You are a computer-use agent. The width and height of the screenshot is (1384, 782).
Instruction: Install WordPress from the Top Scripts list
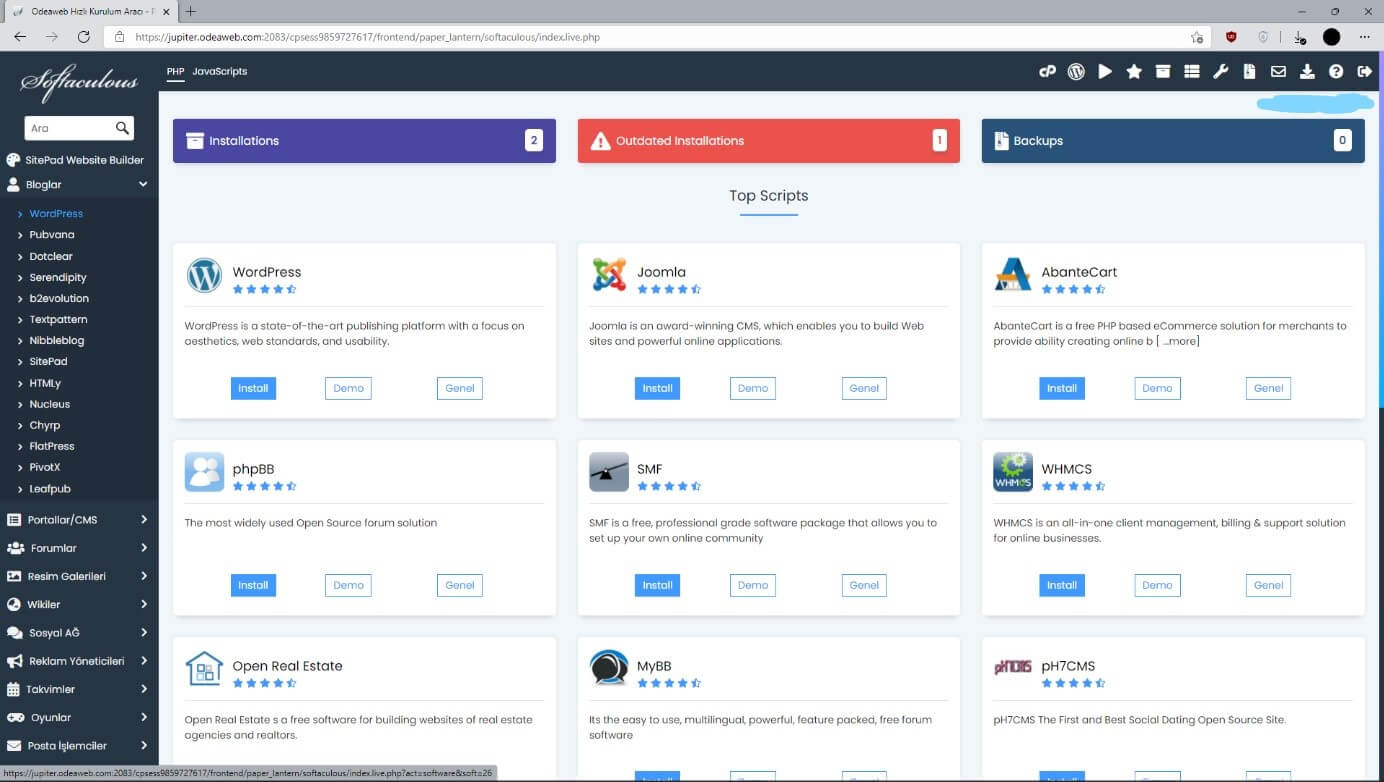(x=252, y=388)
